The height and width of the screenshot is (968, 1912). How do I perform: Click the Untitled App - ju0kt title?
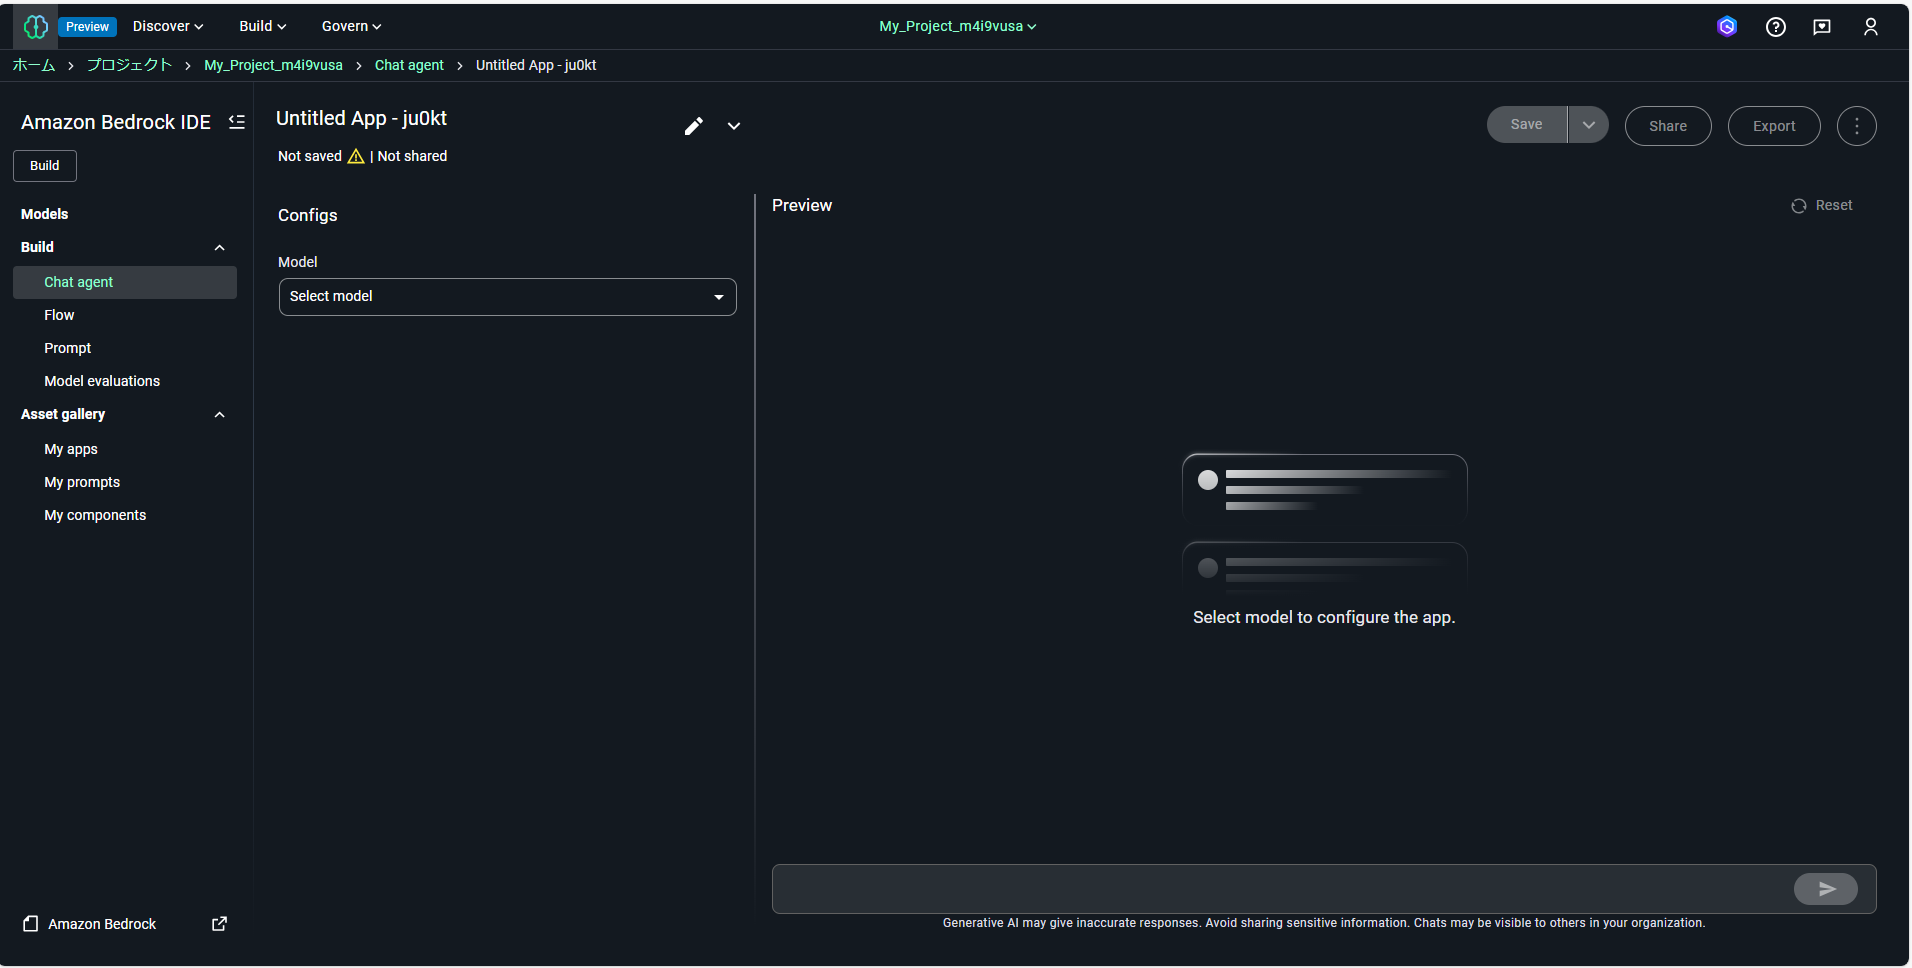361,118
